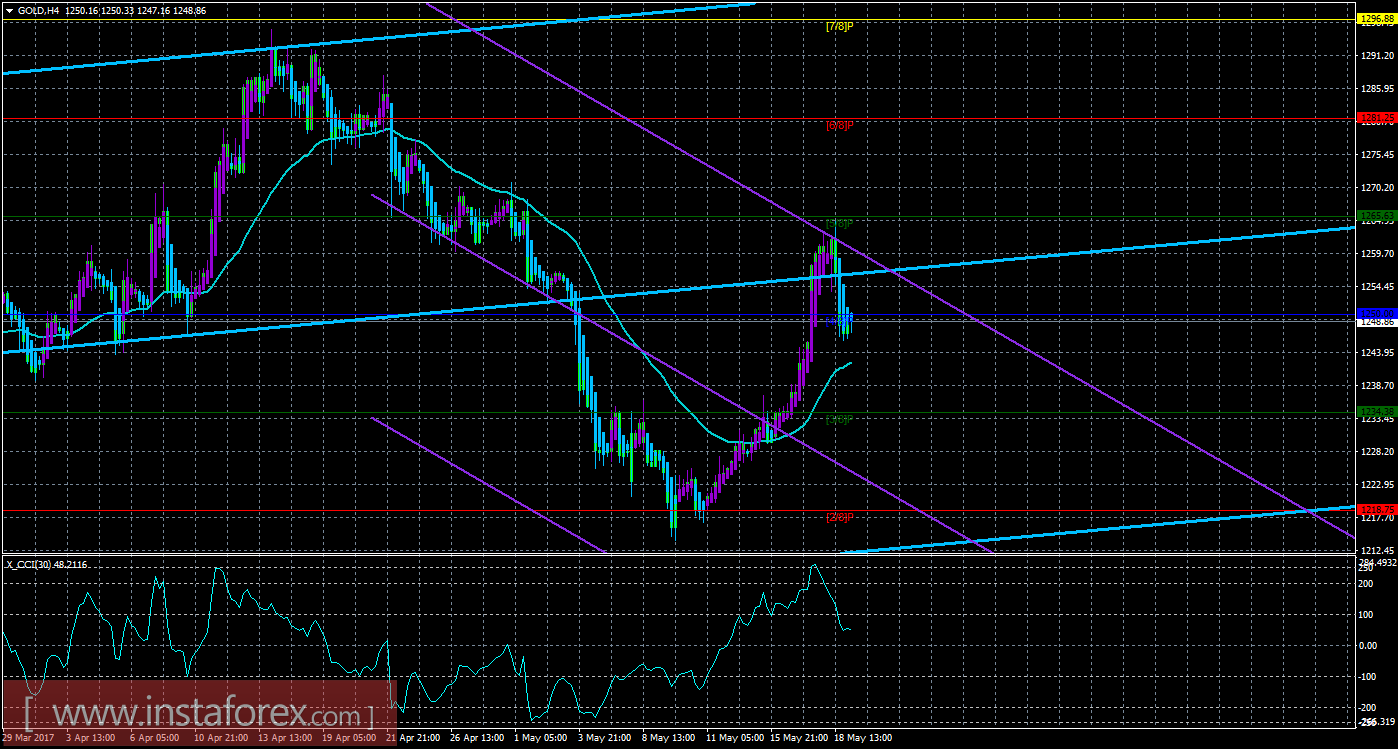1398x749 pixels.
Task: Open the chart menu triangle beside GOLD,H4
Action: click(x=9, y=9)
